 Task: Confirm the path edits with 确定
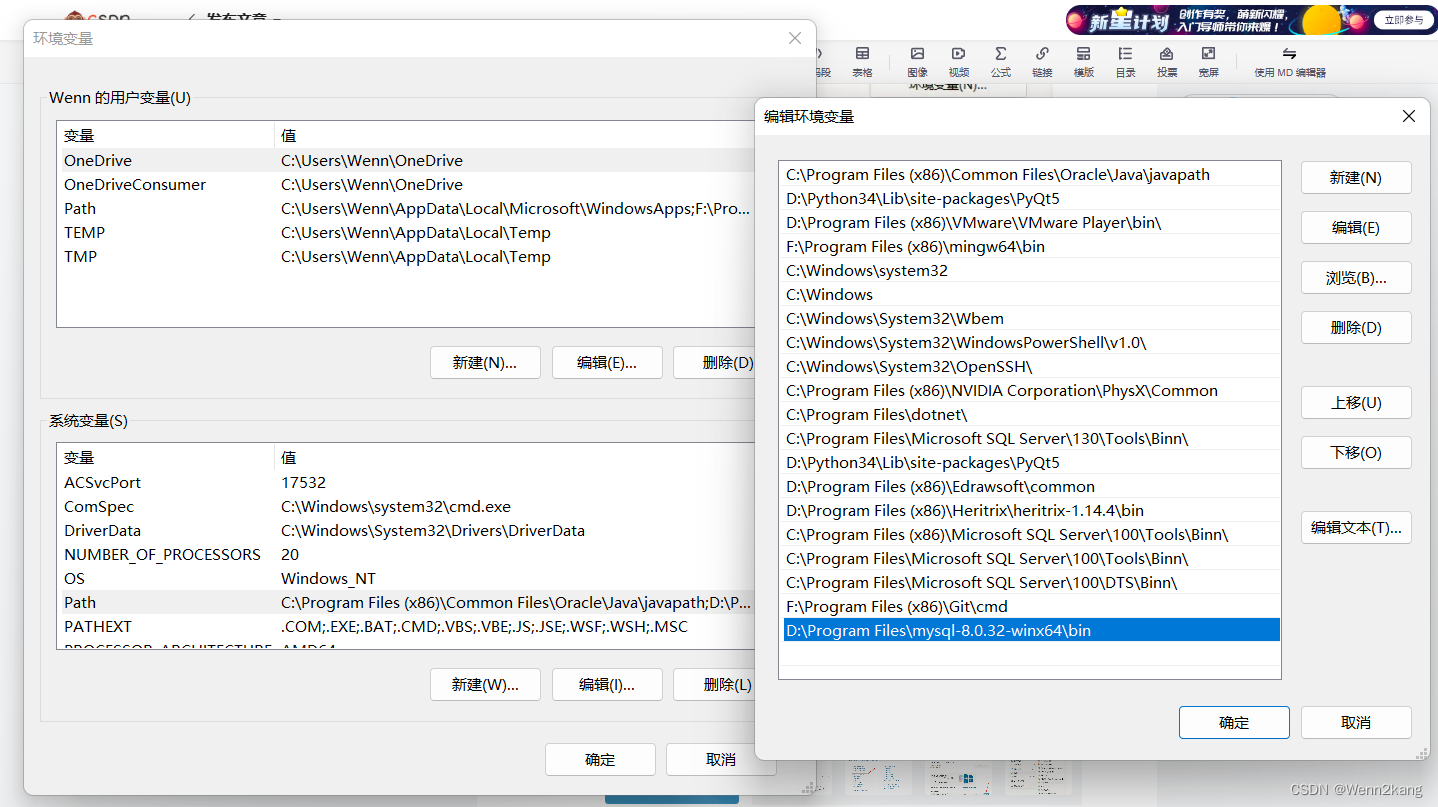[x=1234, y=722]
